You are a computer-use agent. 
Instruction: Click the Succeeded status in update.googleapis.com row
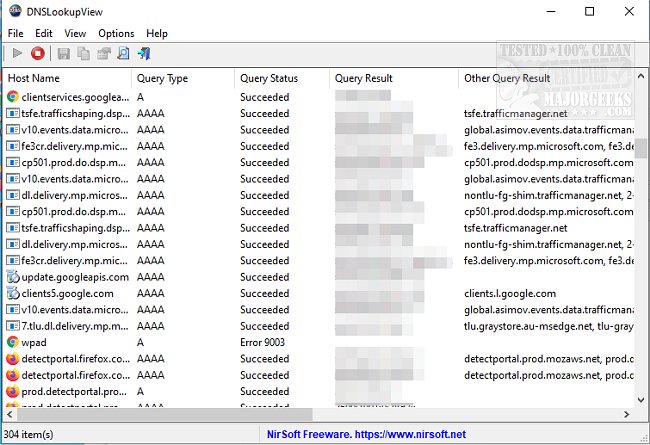pyautogui.click(x=264, y=277)
